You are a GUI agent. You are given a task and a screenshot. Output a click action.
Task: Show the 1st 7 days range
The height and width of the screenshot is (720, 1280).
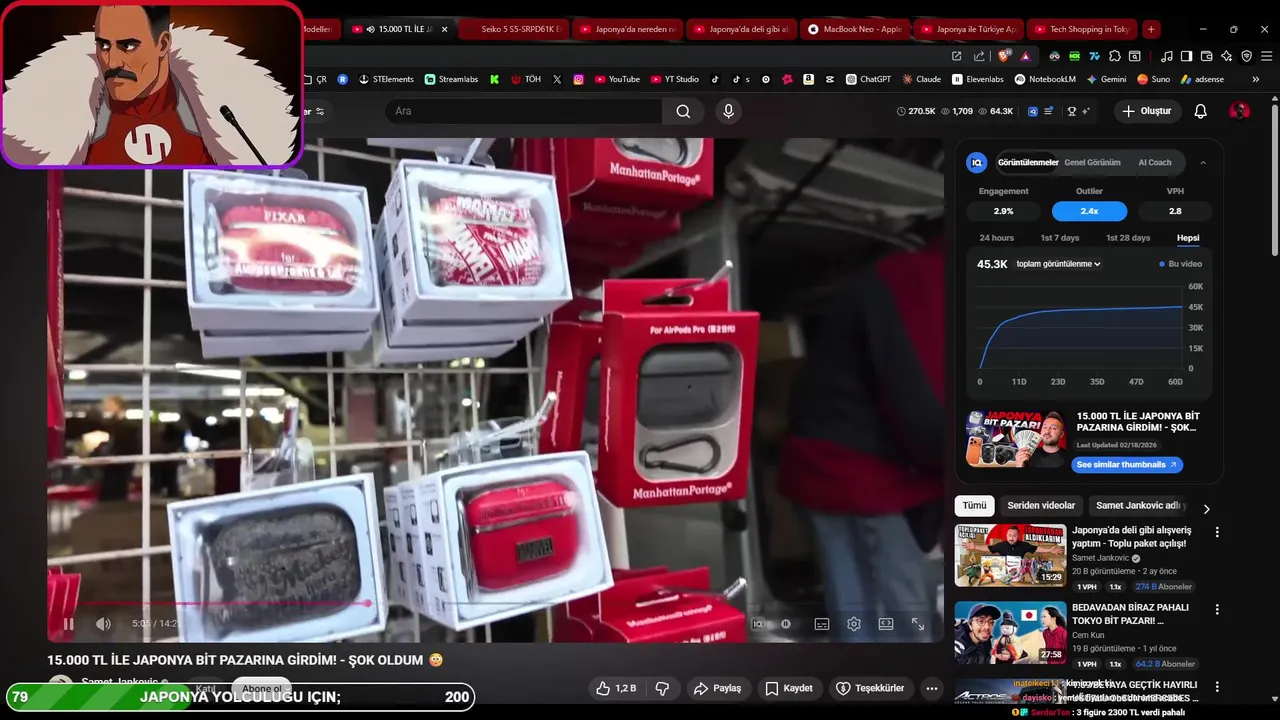click(x=1060, y=238)
